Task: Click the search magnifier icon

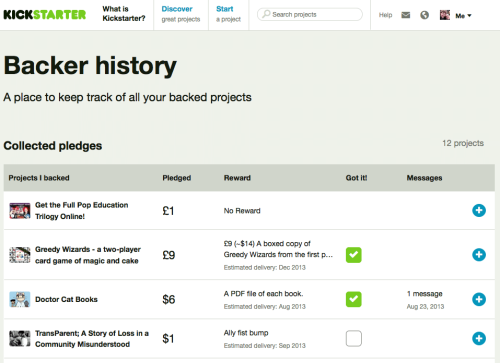Action: tap(266, 14)
